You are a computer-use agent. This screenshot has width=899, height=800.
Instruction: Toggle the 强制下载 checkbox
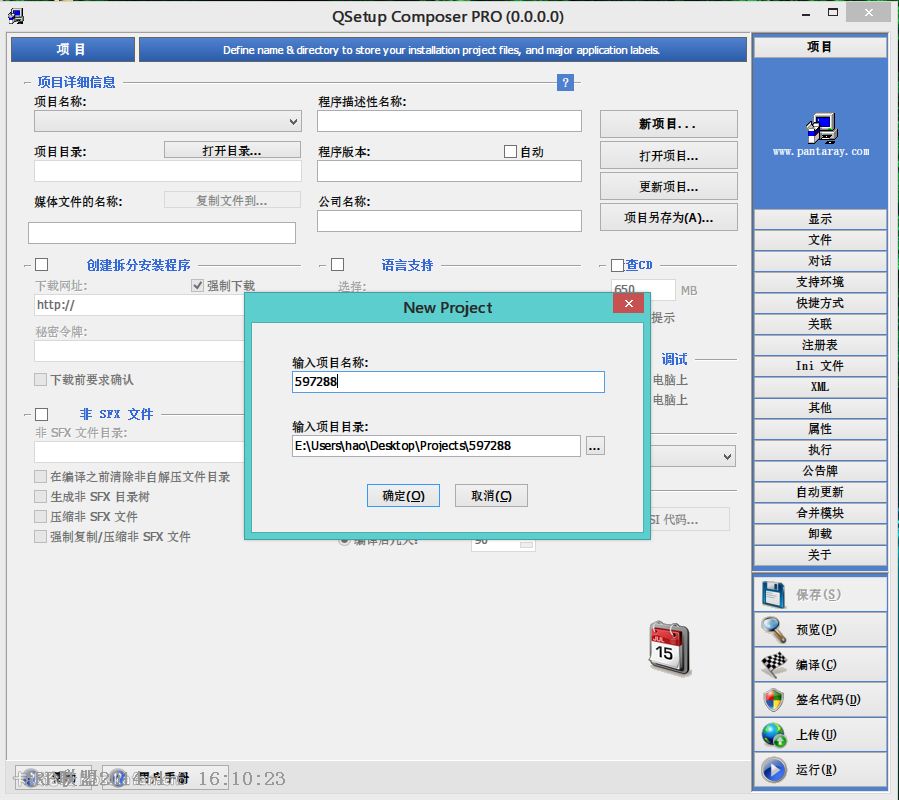pyautogui.click(x=198, y=285)
